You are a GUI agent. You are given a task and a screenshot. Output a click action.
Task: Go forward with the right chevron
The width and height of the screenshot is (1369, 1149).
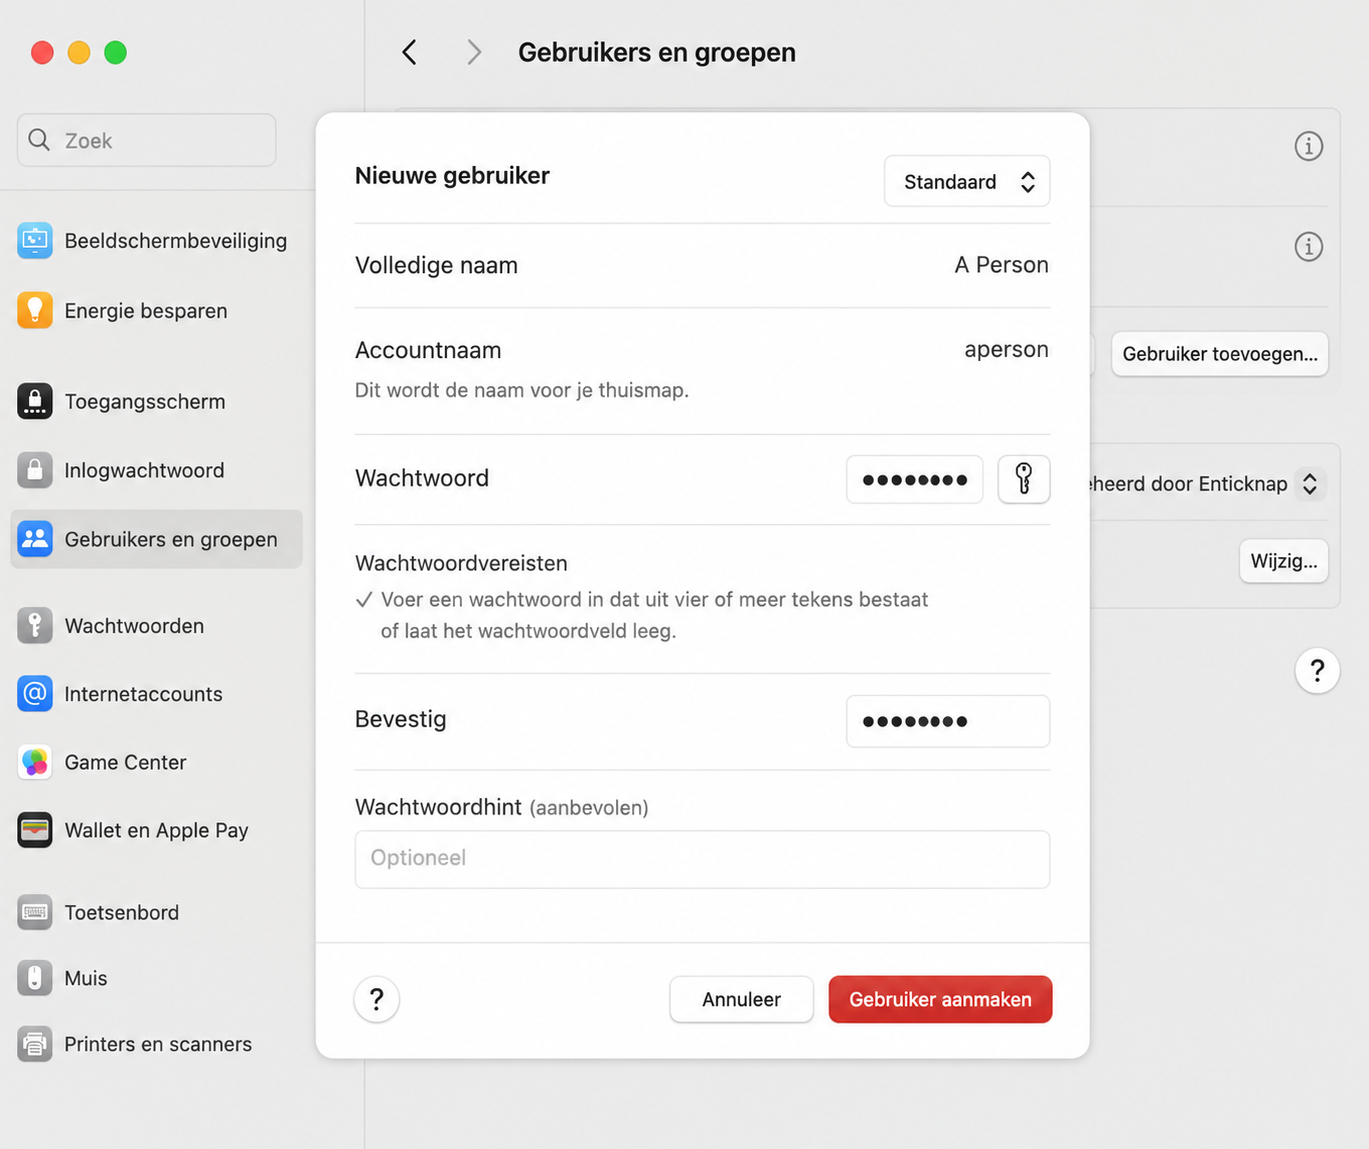tap(474, 52)
